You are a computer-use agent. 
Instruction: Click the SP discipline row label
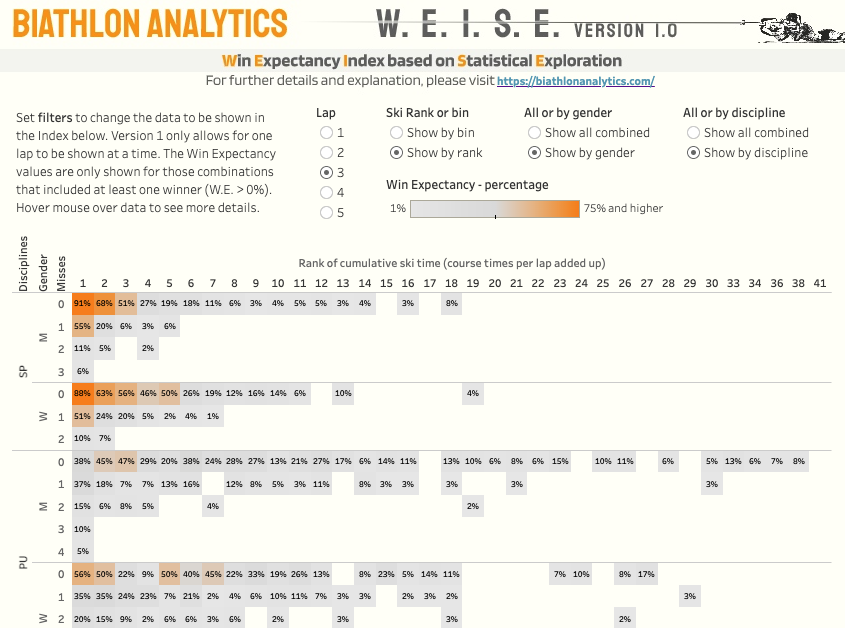tap(24, 371)
